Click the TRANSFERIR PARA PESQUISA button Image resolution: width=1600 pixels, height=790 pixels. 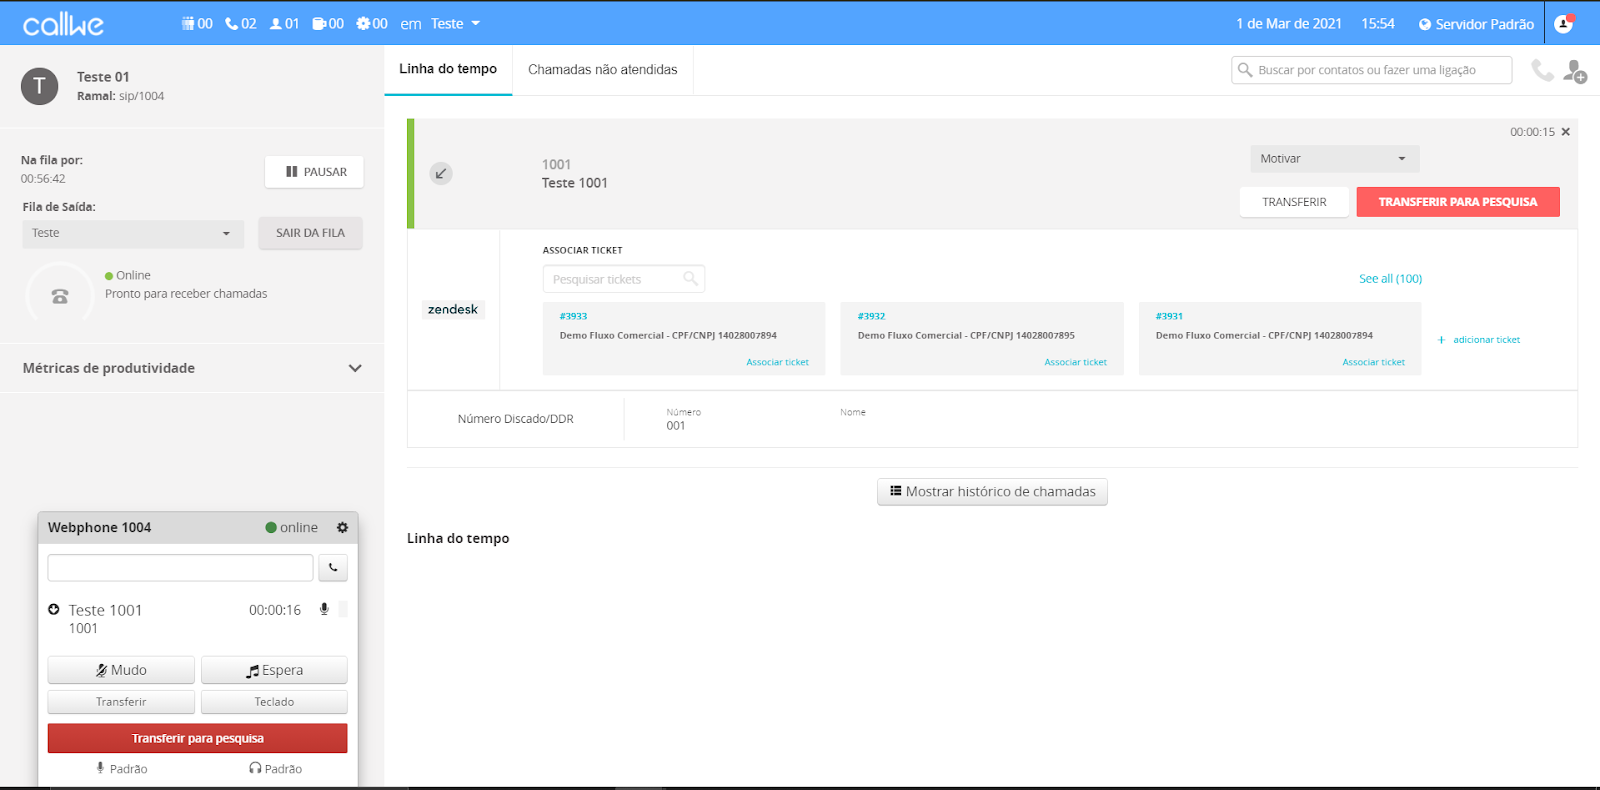pyautogui.click(x=1457, y=202)
